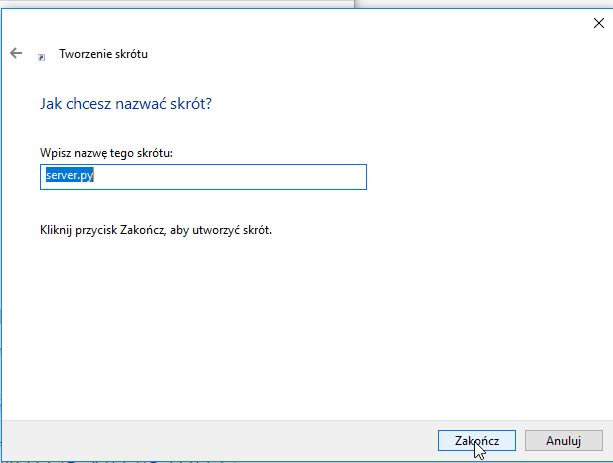
Task: Close the Tworzenie skrótu dialog with X
Action: (599, 23)
